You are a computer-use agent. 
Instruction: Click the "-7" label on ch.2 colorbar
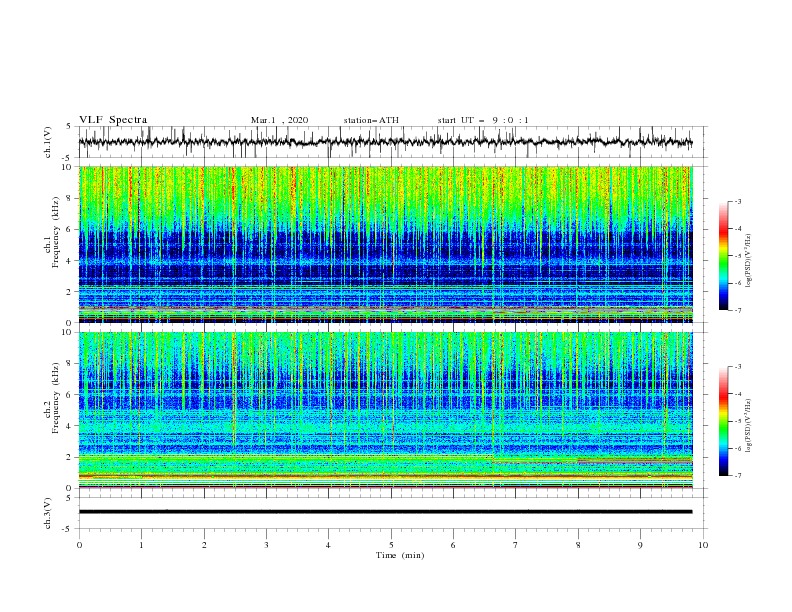737,476
